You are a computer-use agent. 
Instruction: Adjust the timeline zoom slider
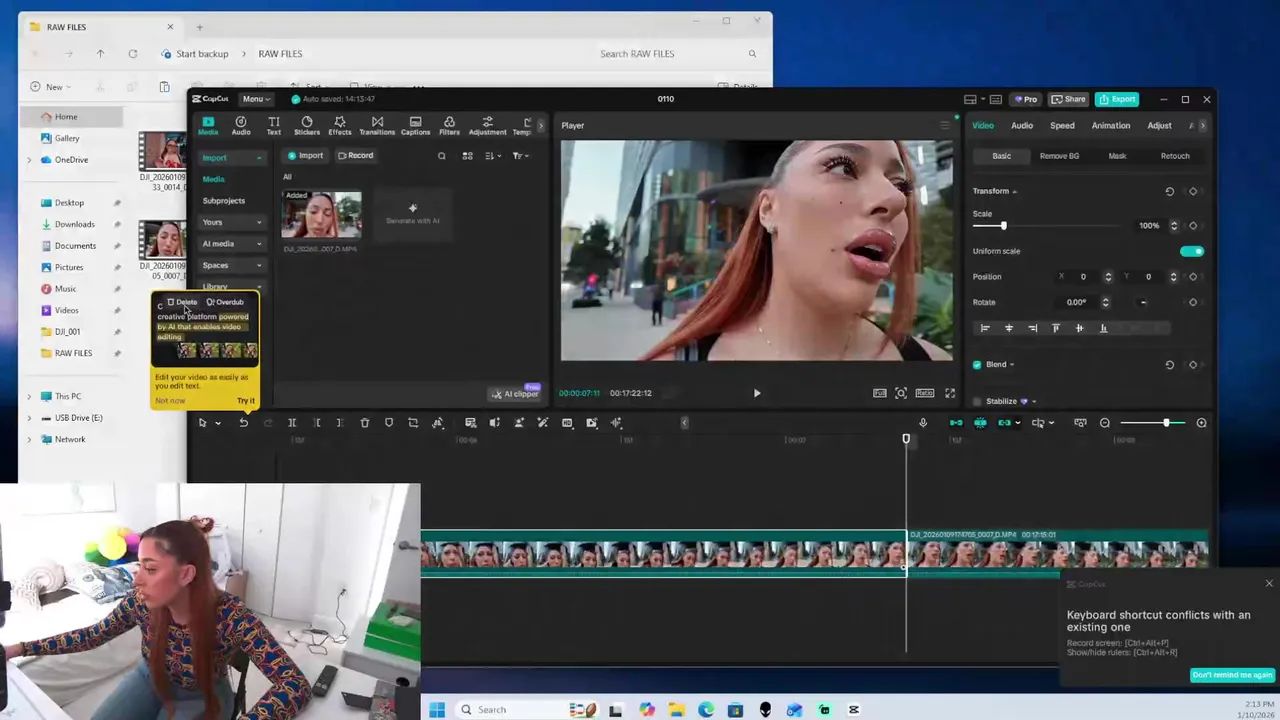tap(1165, 423)
